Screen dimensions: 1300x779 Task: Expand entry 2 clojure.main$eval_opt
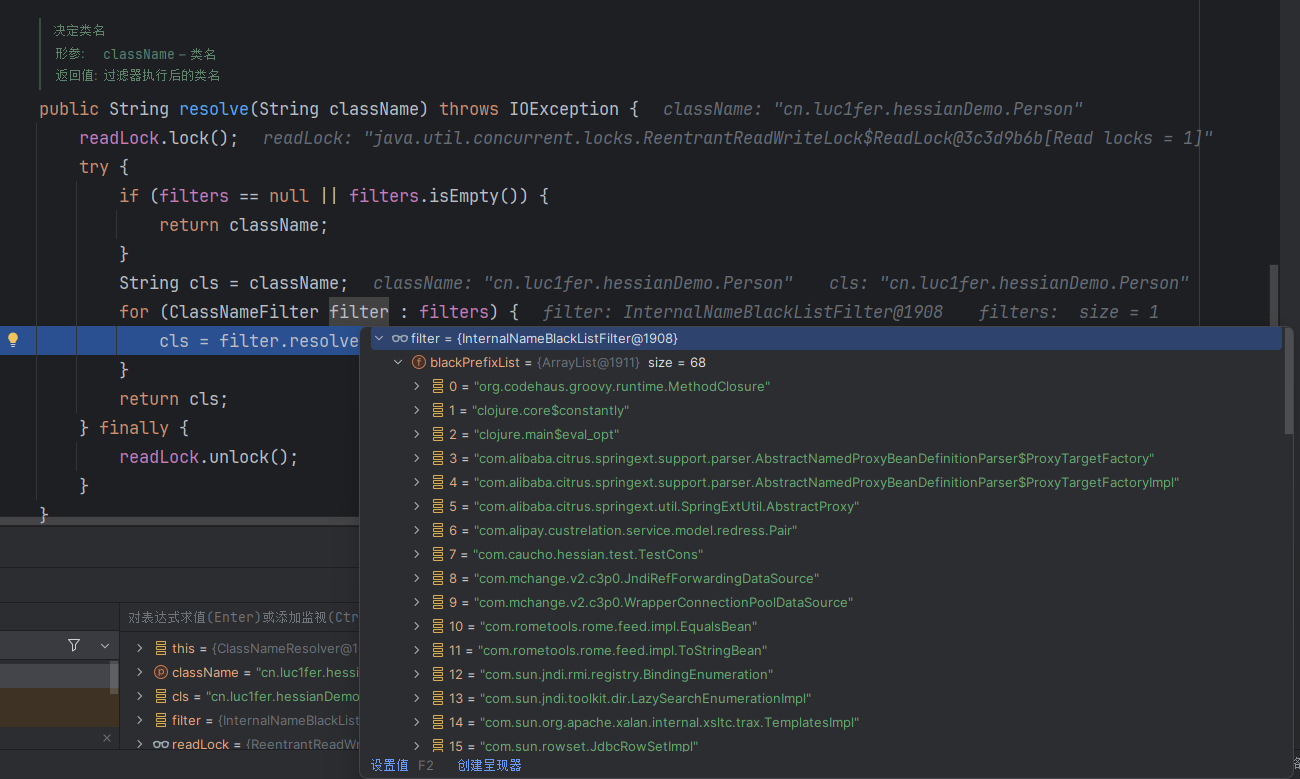pyautogui.click(x=418, y=434)
